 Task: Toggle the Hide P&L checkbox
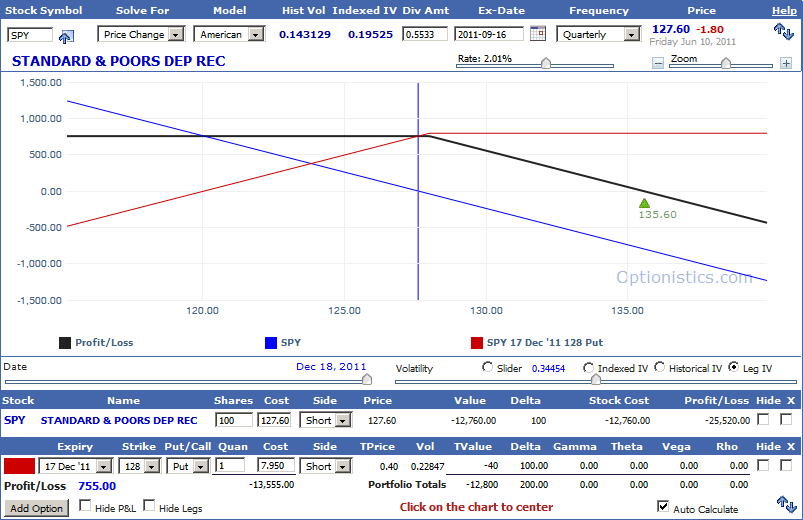click(86, 506)
